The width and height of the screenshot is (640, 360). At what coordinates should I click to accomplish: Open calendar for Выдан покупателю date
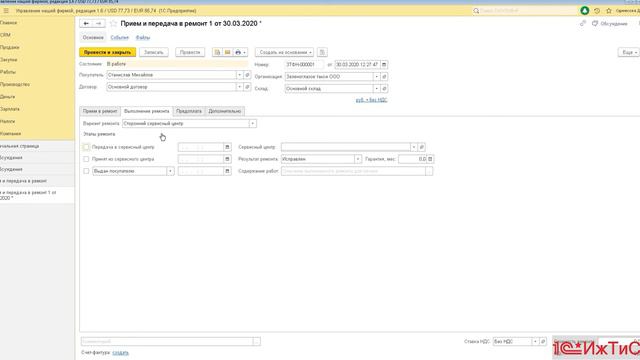tap(227, 171)
